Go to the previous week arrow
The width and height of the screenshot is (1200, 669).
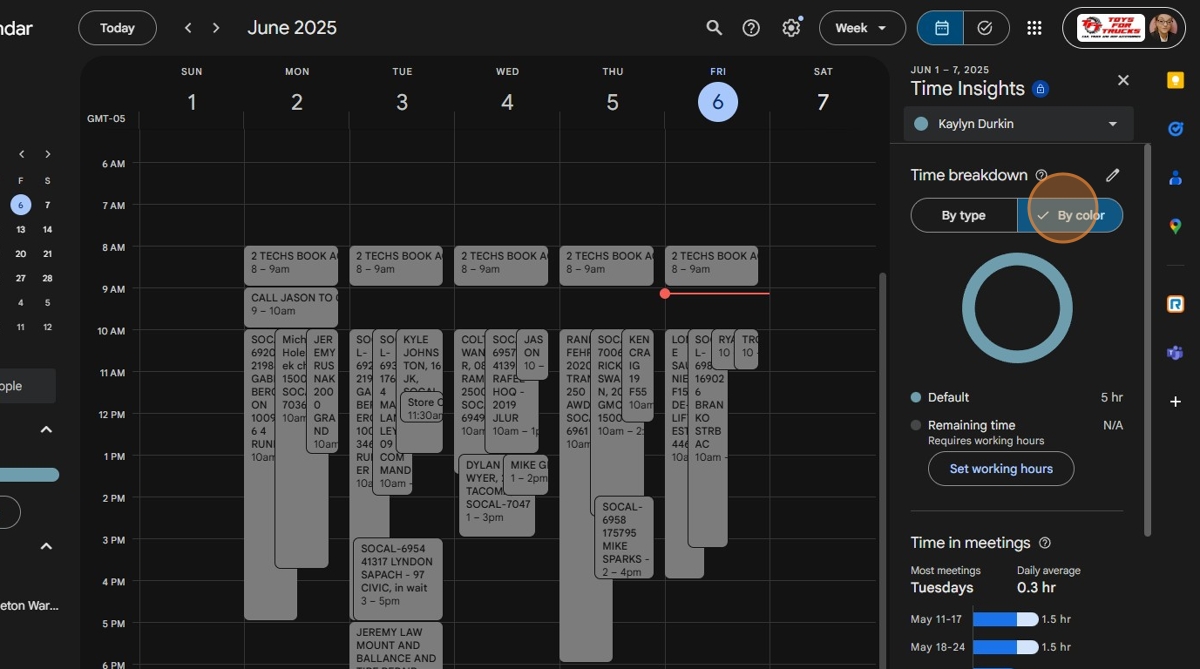tap(188, 28)
